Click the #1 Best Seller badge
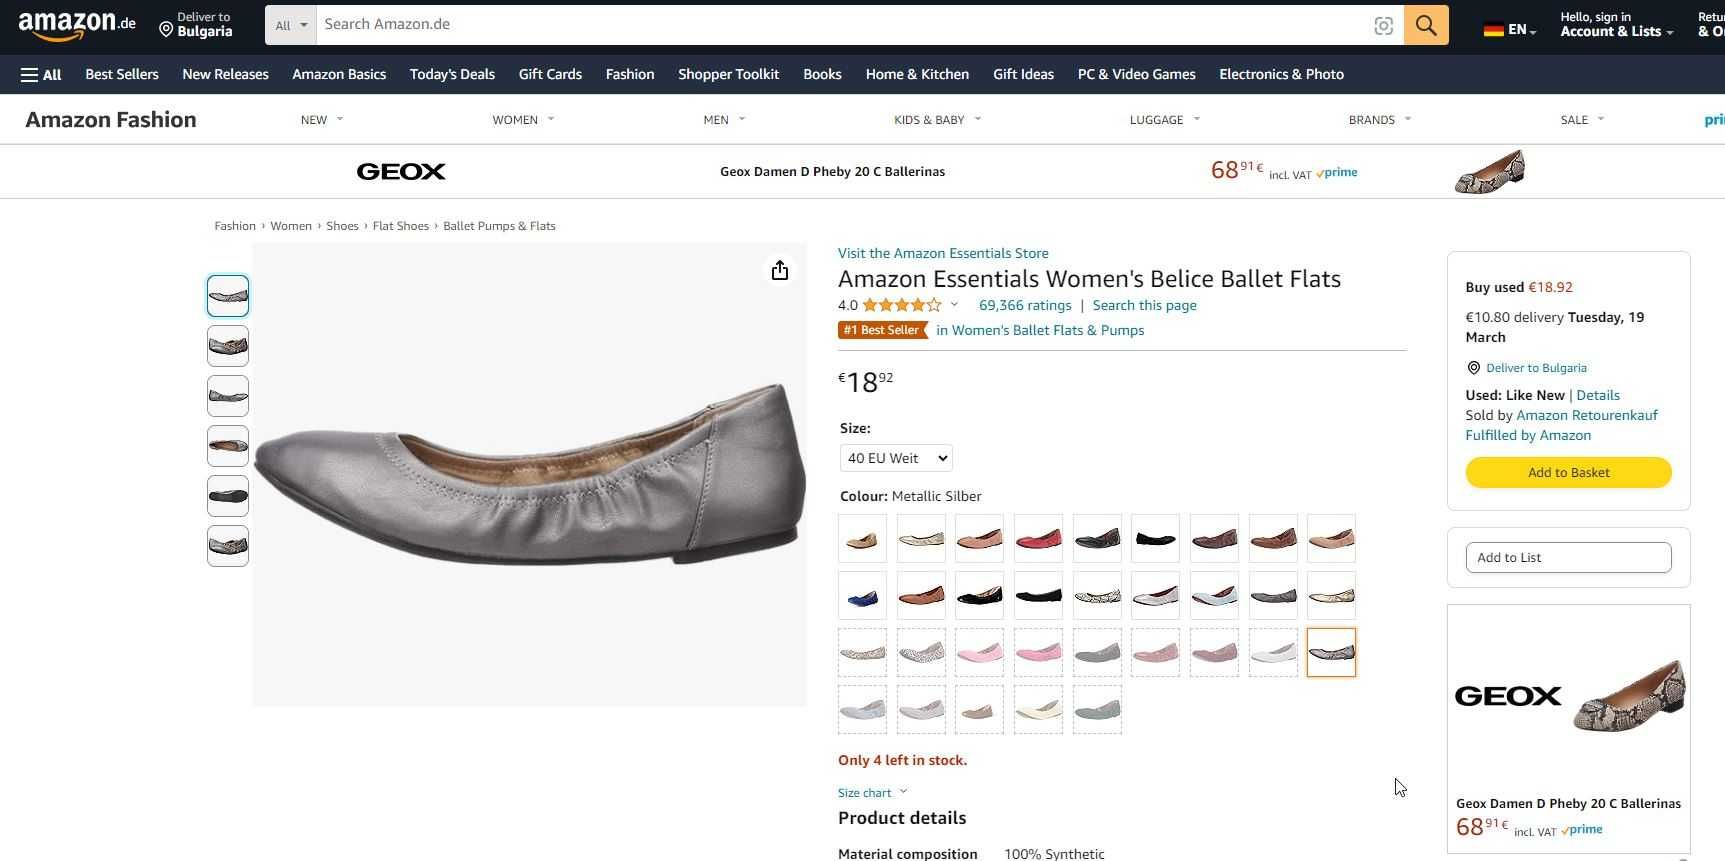The image size is (1725, 861). click(882, 330)
